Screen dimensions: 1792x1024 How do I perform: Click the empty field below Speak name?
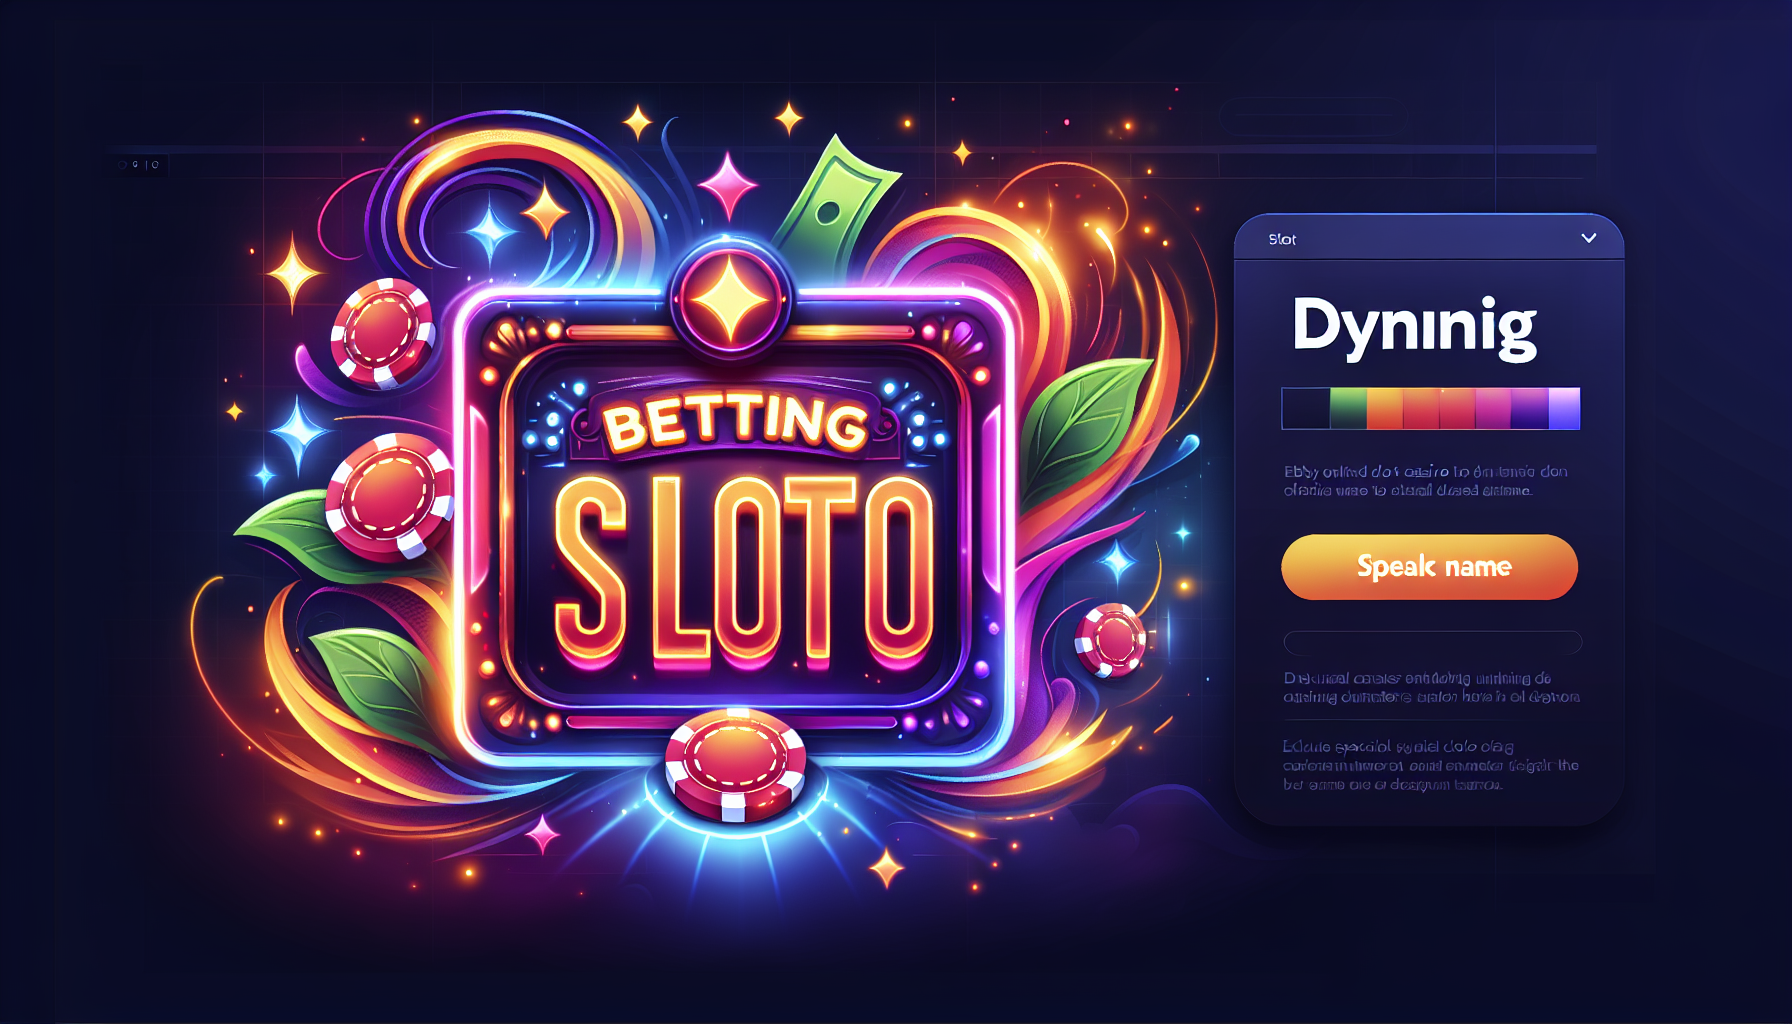click(1432, 642)
